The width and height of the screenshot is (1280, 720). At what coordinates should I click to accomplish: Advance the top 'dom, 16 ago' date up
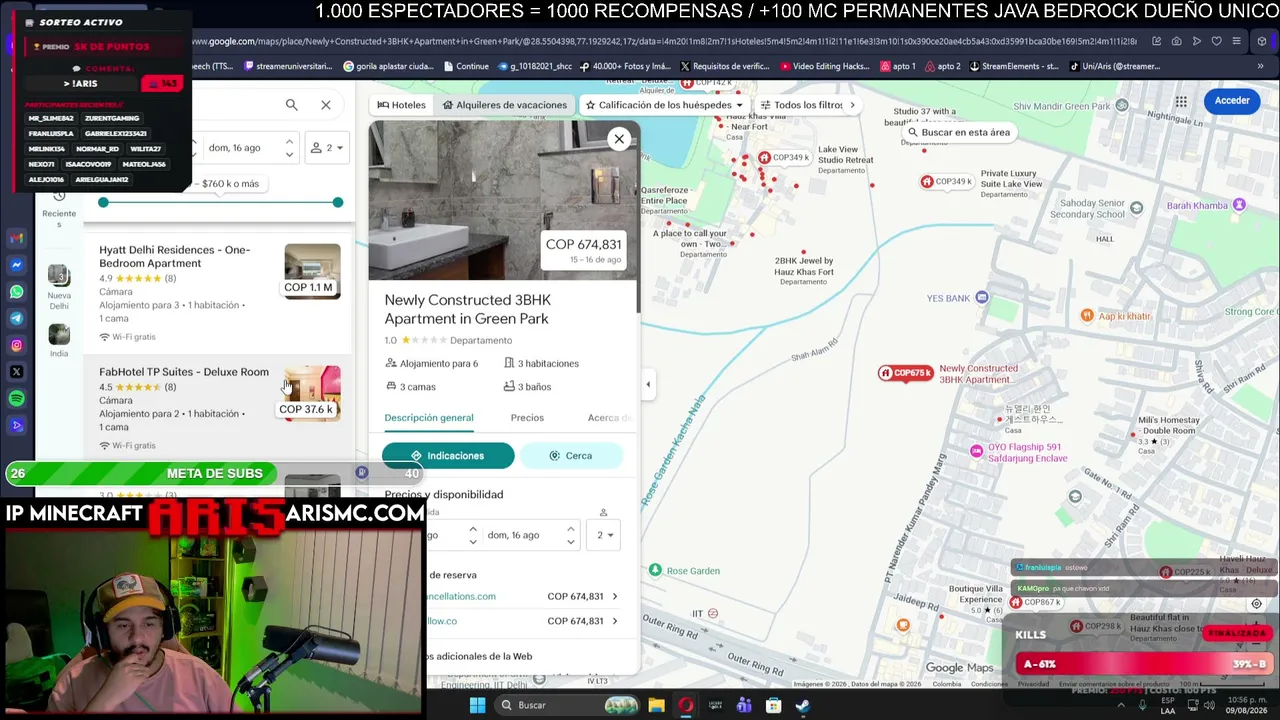coord(289,142)
